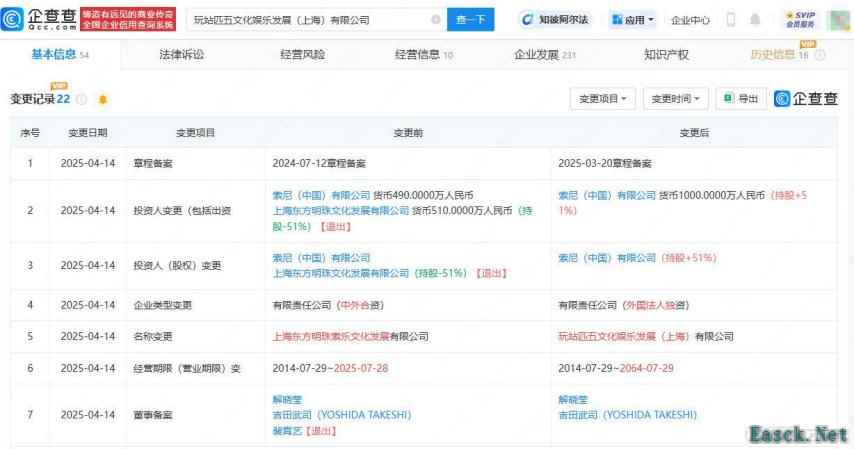This screenshot has height=449, width=854.
Task: Clear the search box with the X icon
Action: [x=435, y=20]
